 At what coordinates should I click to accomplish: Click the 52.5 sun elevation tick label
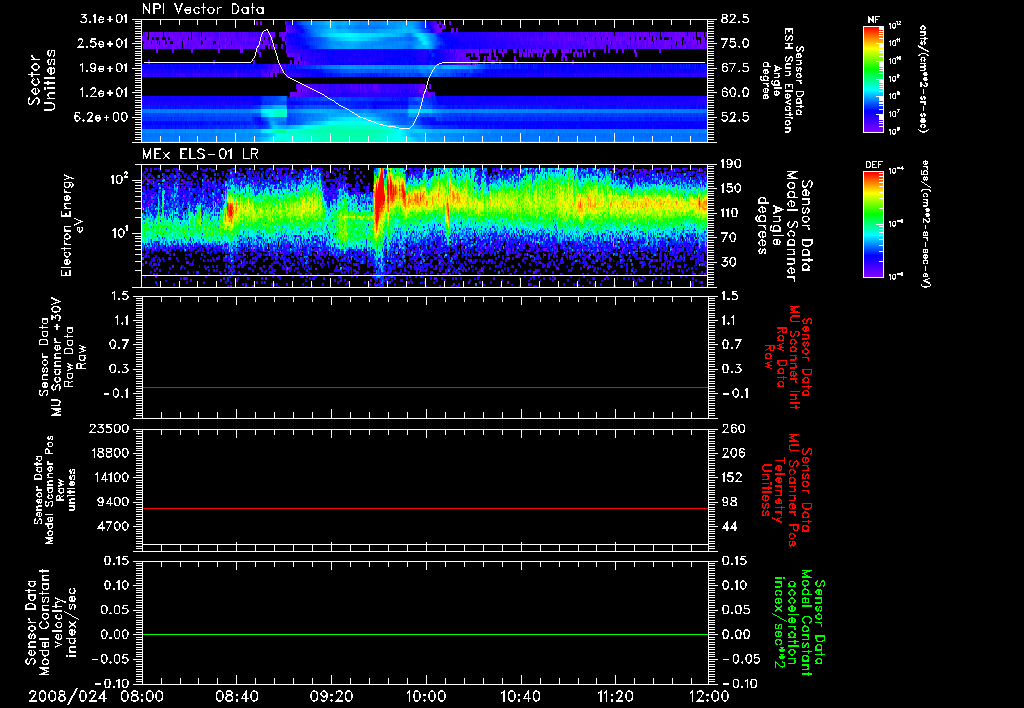[735, 118]
